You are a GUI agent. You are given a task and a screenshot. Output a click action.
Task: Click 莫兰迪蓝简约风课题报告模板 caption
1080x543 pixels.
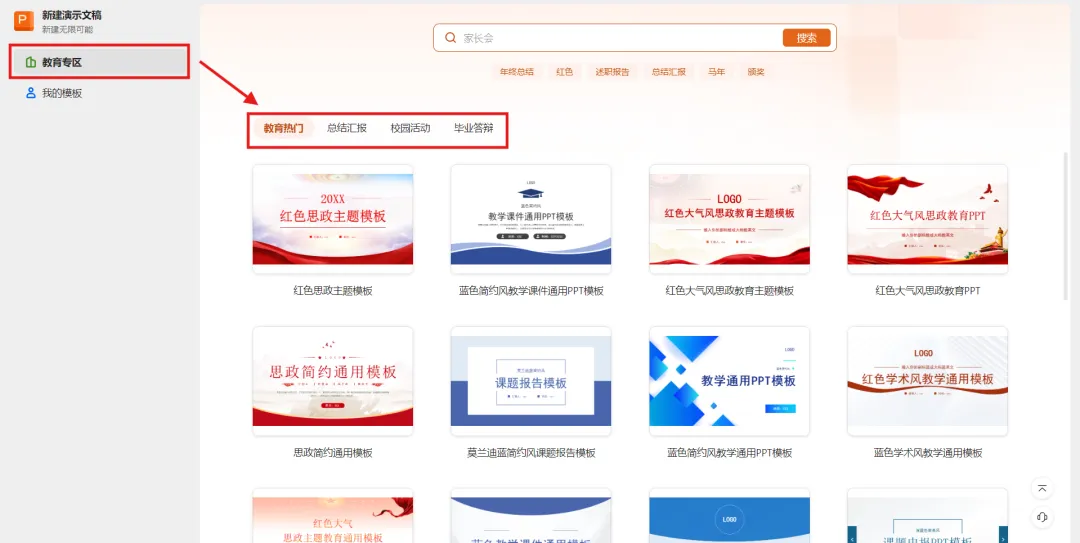pyautogui.click(x=531, y=453)
